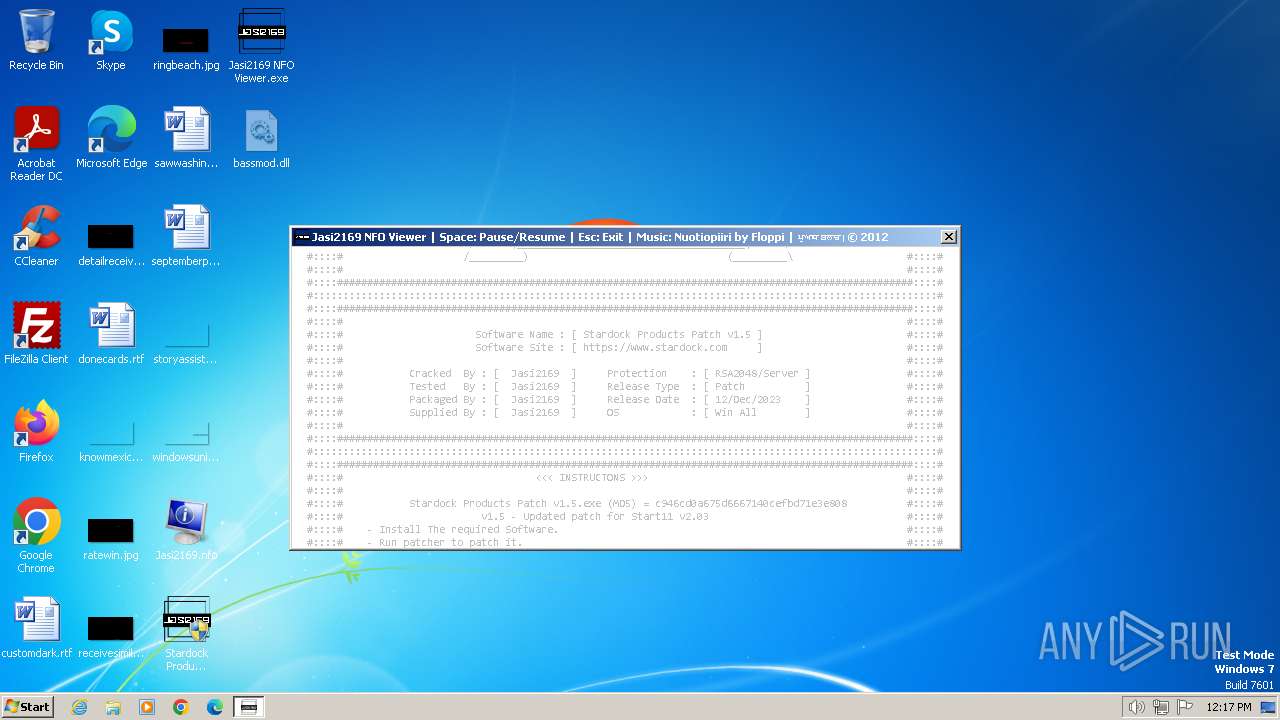Open Edge from the taskbar
The height and width of the screenshot is (720, 1280).
[x=215, y=707]
